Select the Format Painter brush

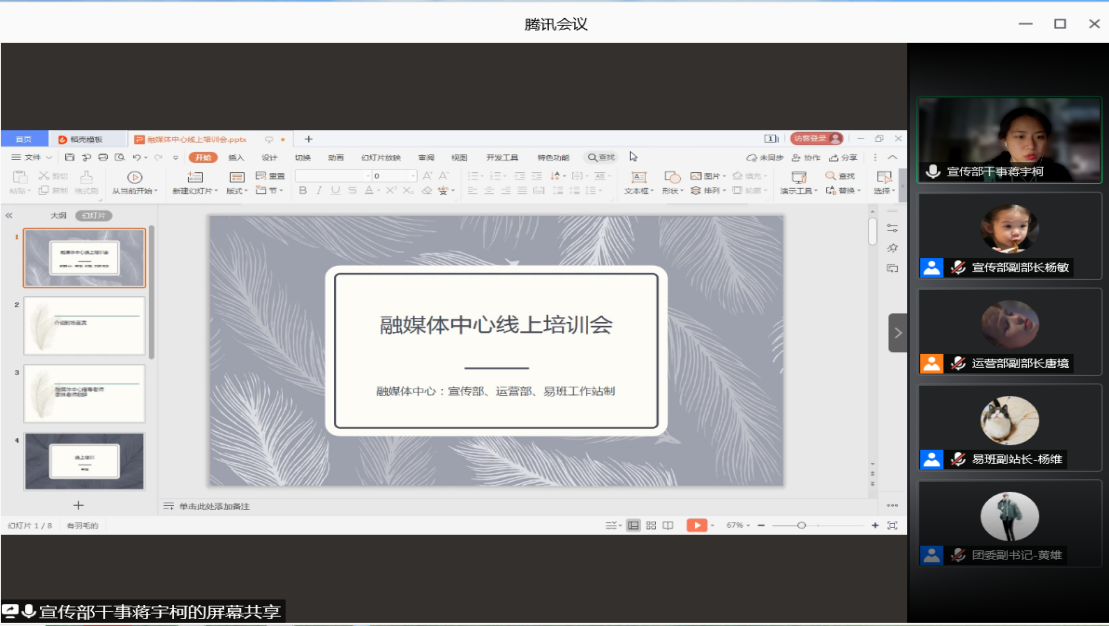[x=86, y=177]
